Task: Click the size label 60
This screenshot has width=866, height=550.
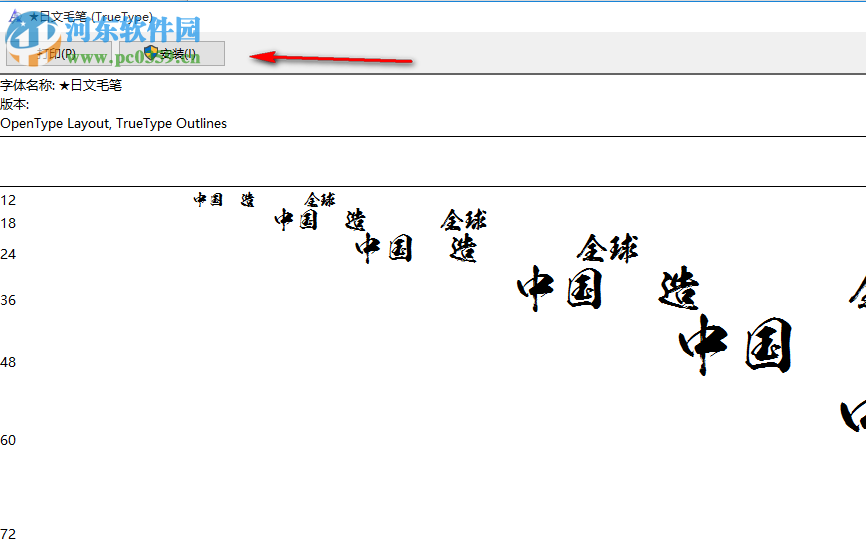Action: click(x=8, y=440)
